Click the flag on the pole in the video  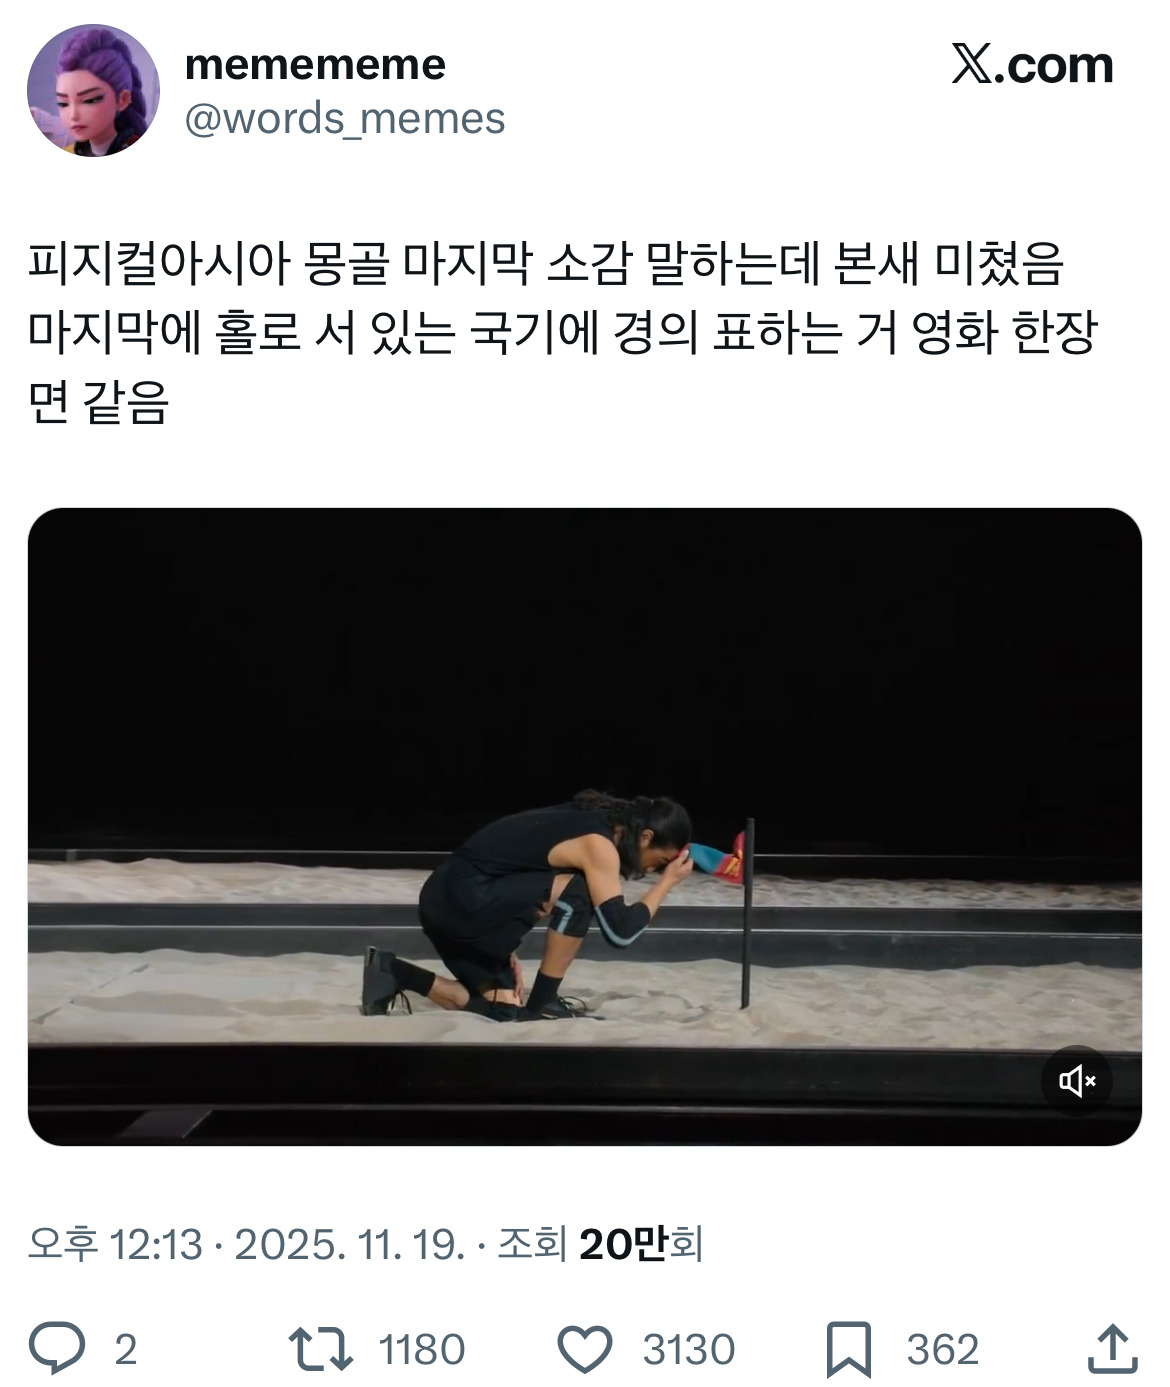tap(718, 860)
